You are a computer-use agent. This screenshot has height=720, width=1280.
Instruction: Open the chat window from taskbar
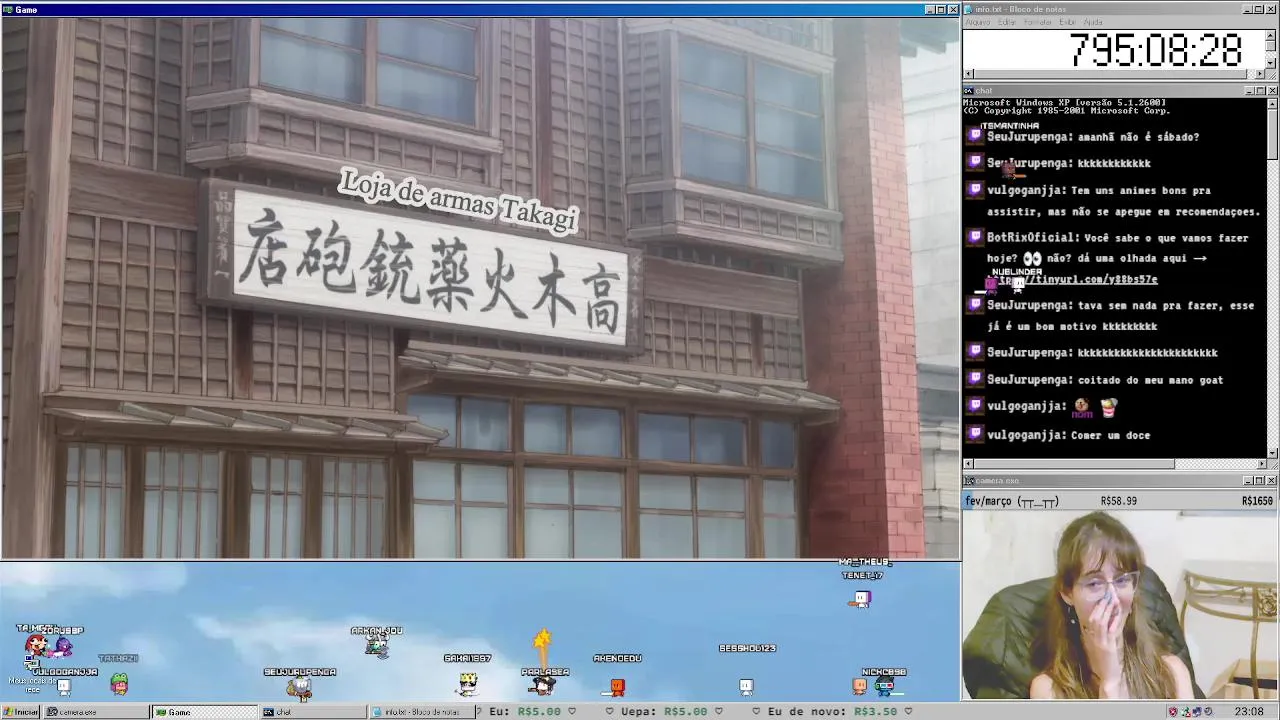314,712
